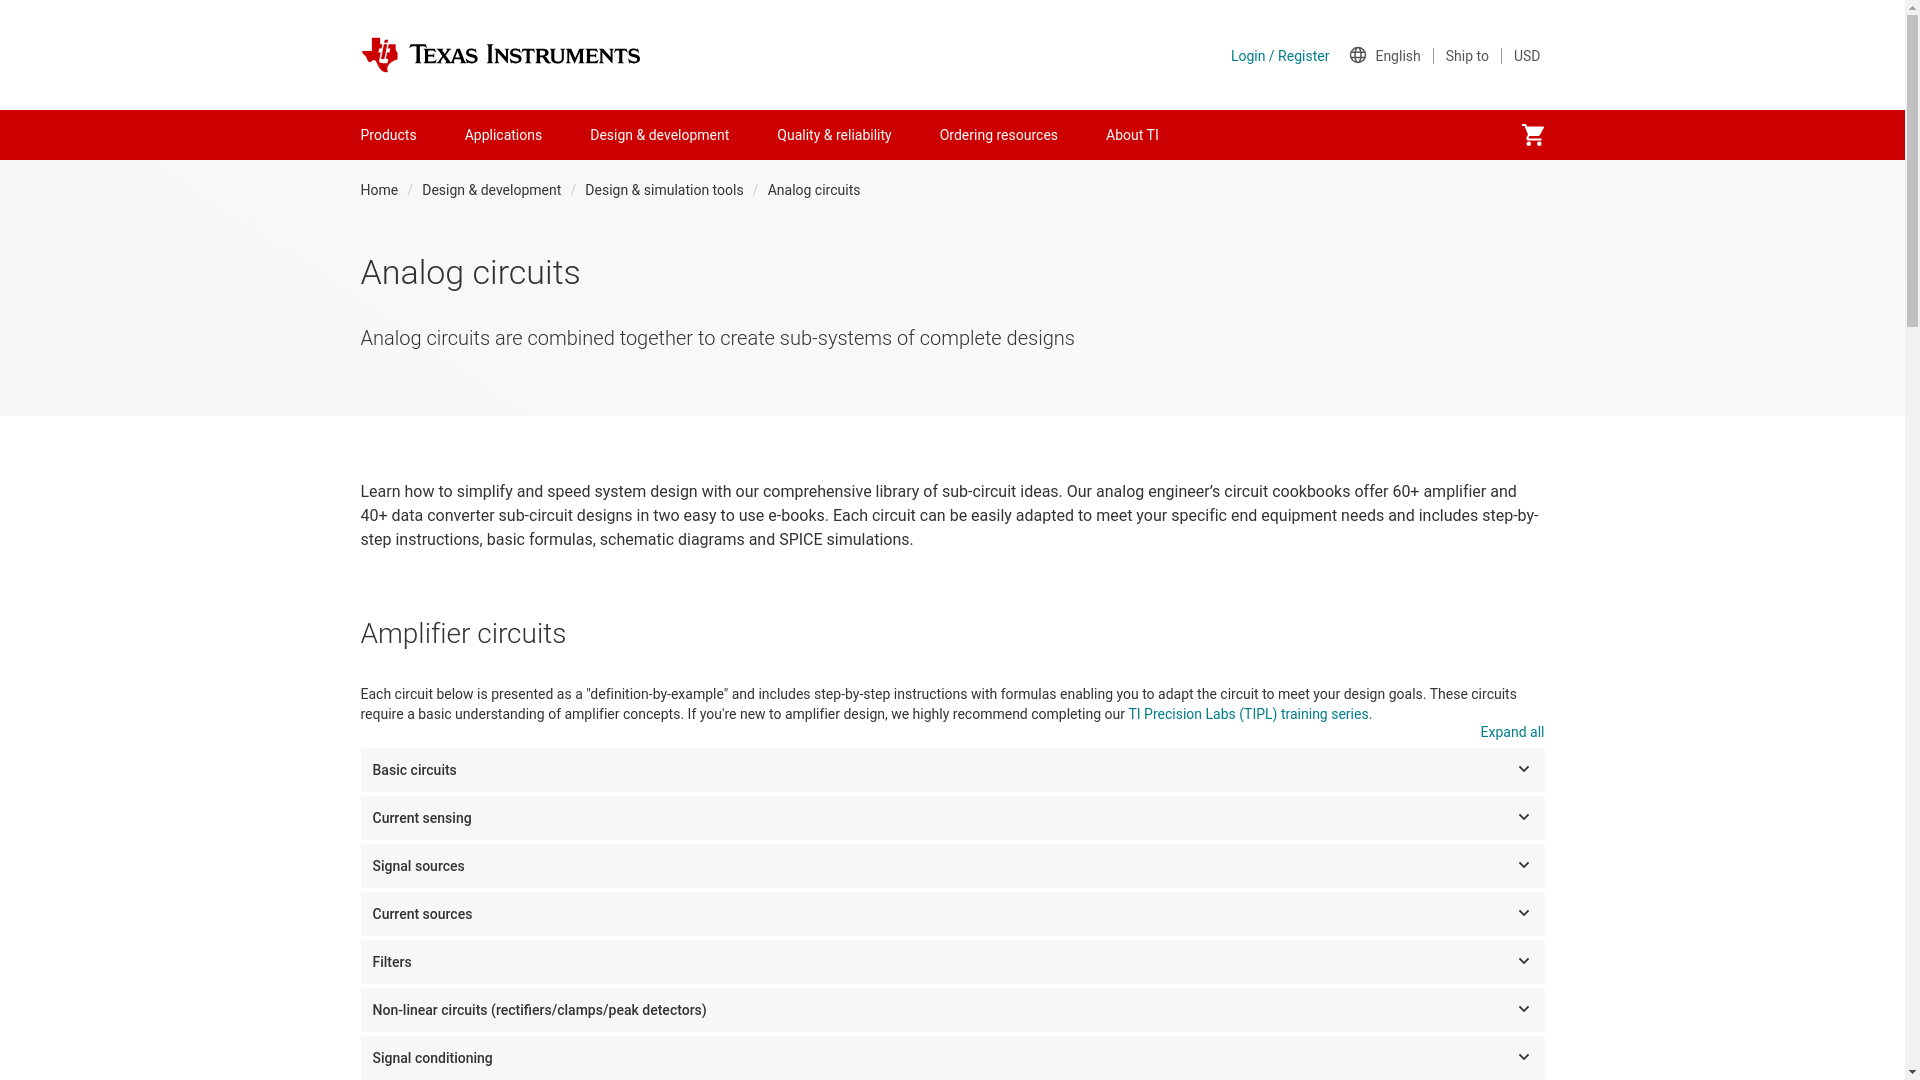Open the TI Precision Labs training series link
Viewport: 1920px width, 1080px height.
[x=1247, y=714]
